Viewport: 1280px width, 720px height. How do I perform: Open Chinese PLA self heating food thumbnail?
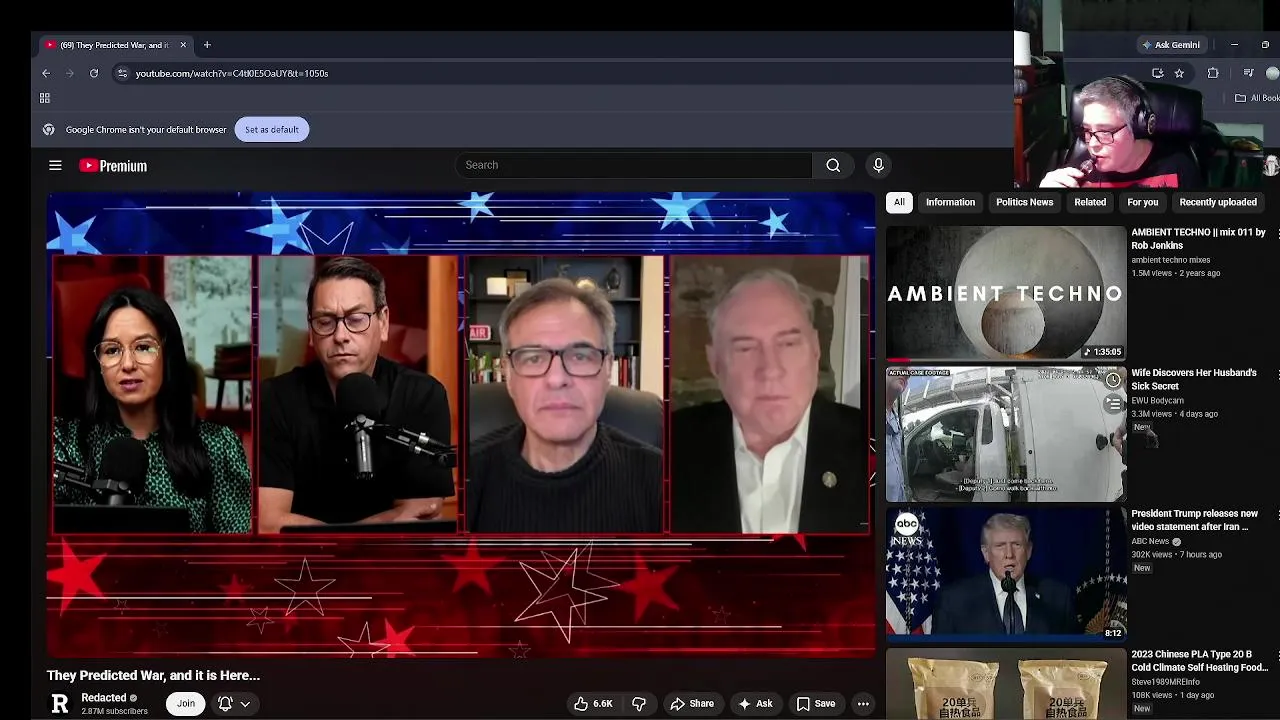tap(1006, 684)
